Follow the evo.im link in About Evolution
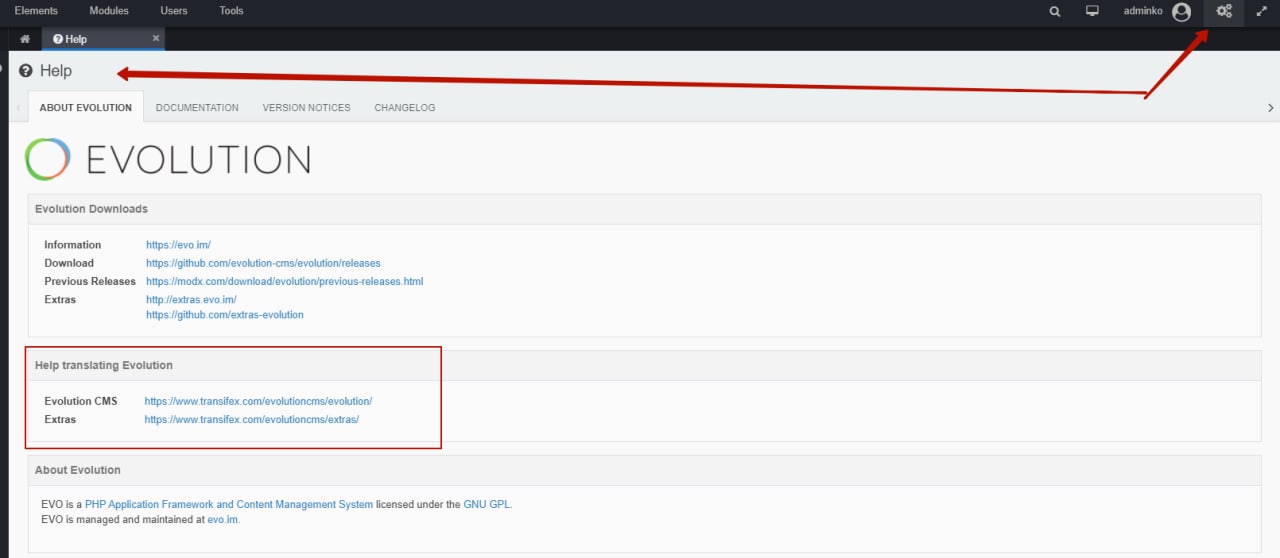The height and width of the screenshot is (558, 1280). tap(223, 520)
